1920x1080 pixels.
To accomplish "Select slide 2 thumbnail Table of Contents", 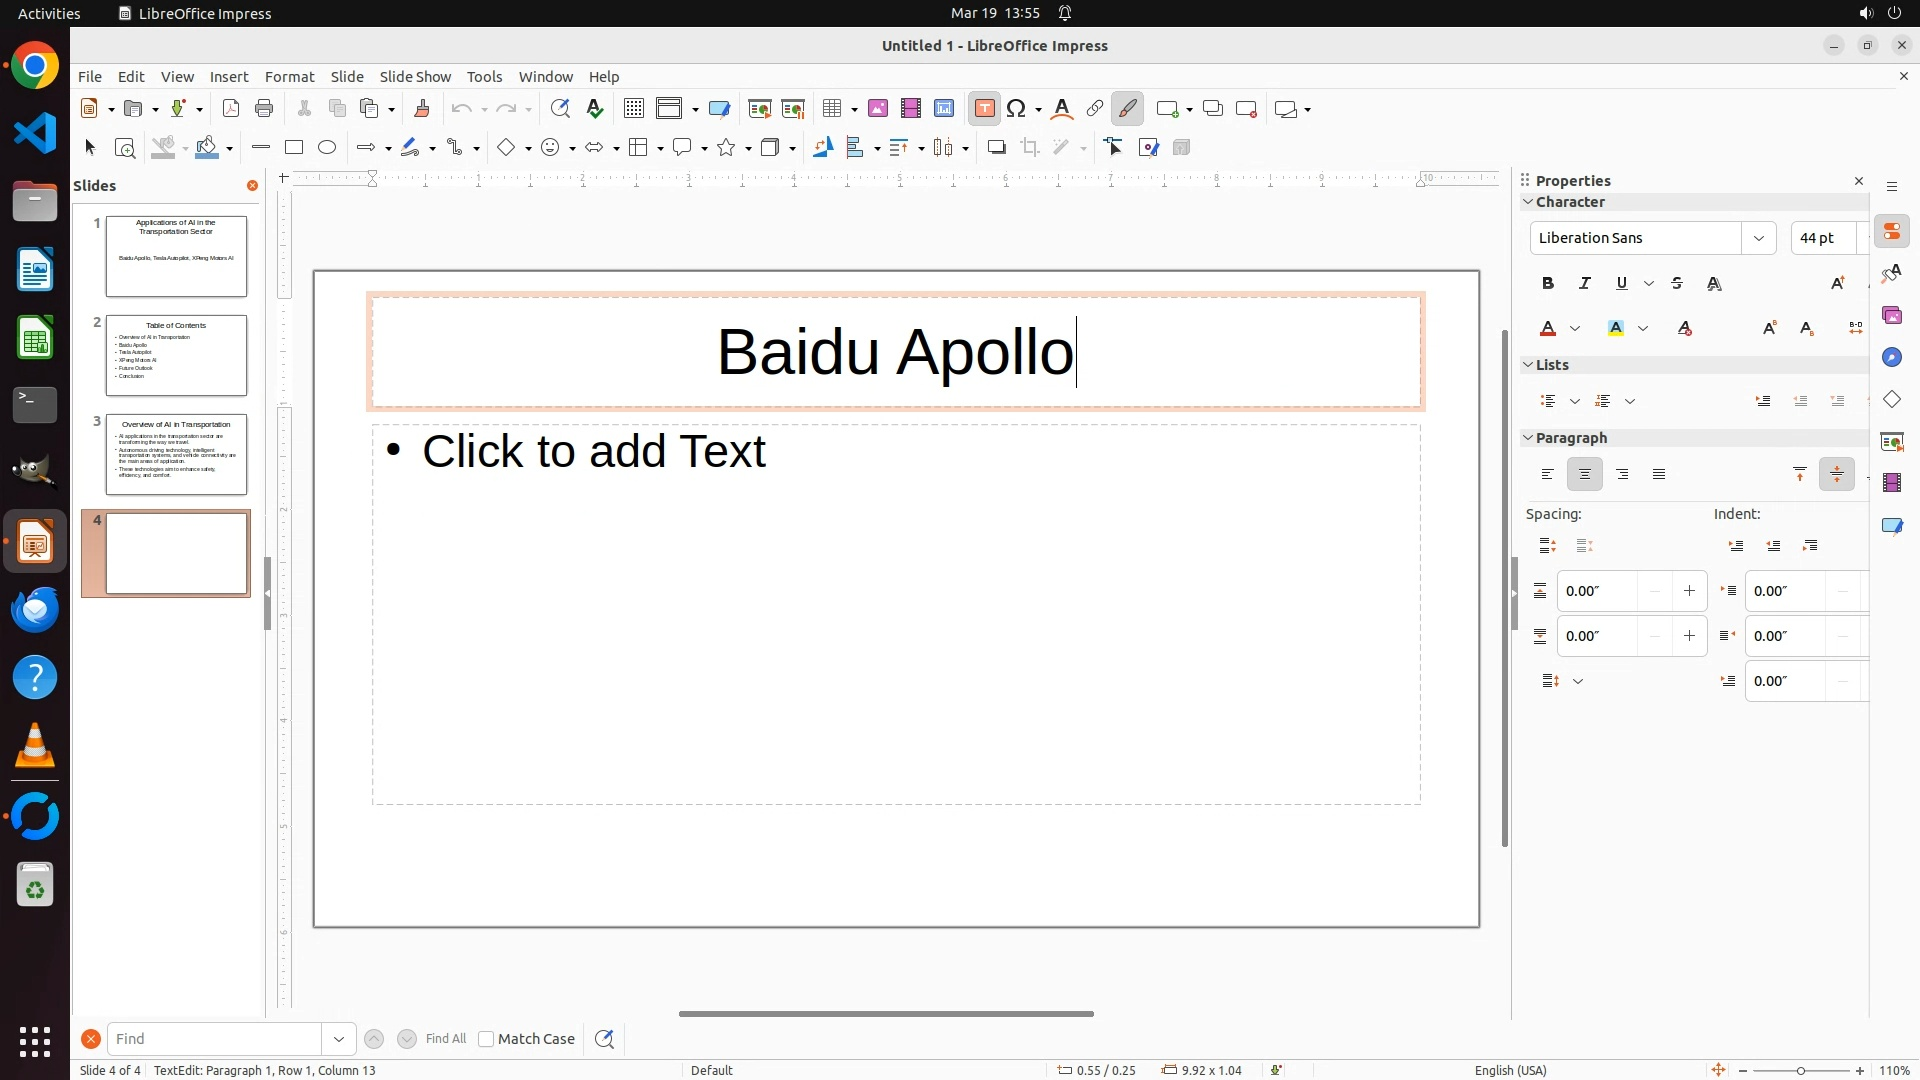I will (x=176, y=355).
